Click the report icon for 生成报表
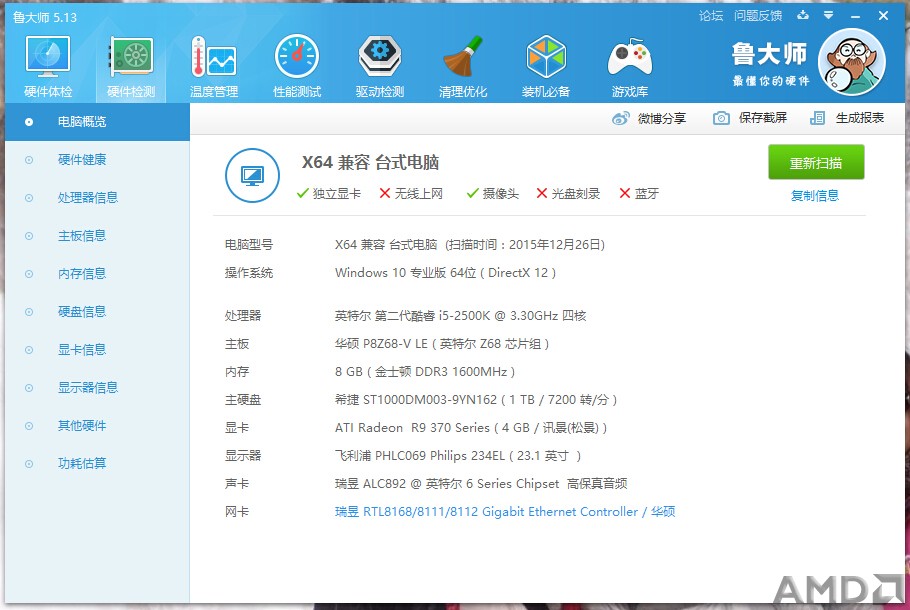Viewport: 910px width, 610px height. 817,118
